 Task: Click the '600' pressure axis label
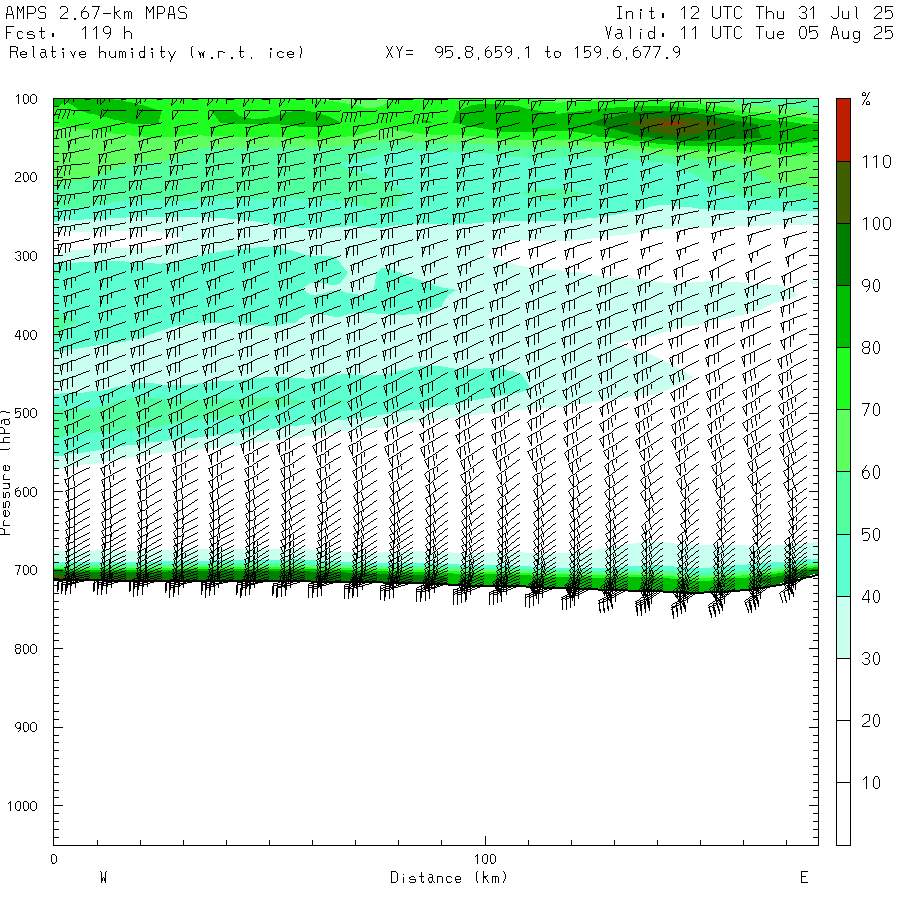(x=26, y=492)
